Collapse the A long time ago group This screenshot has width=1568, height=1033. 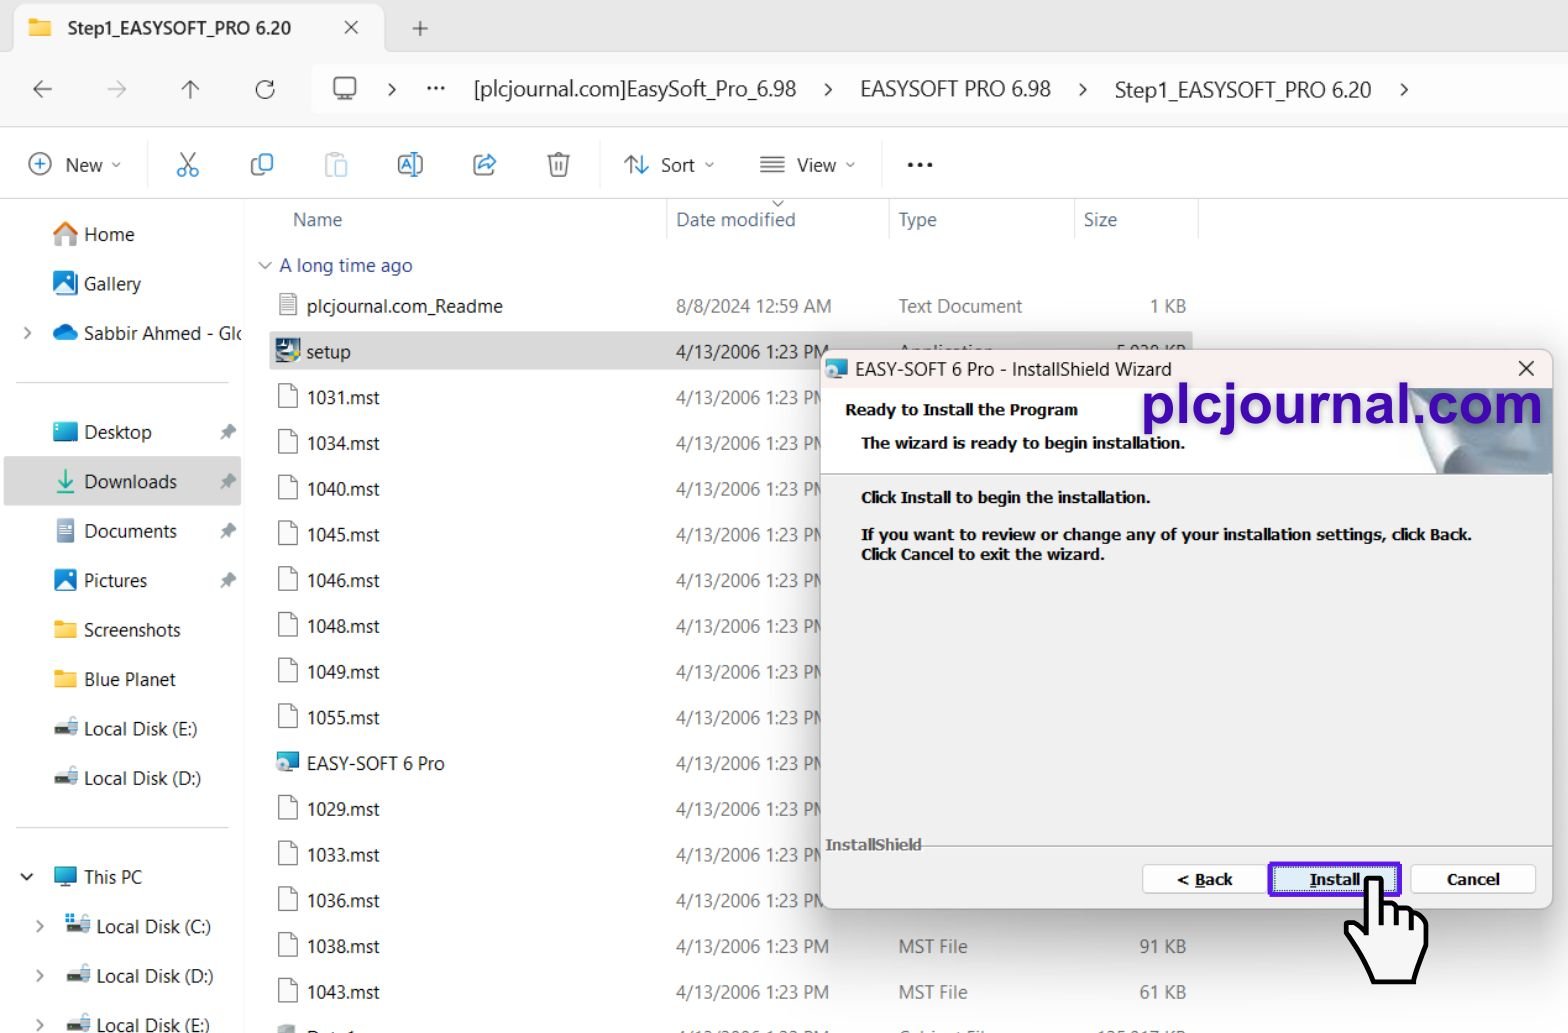pyautogui.click(x=265, y=265)
